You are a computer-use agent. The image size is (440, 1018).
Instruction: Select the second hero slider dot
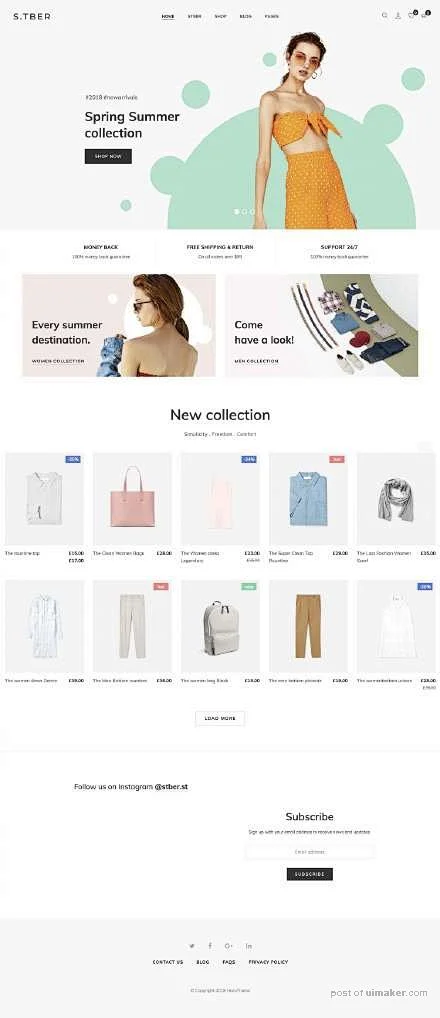(244, 211)
